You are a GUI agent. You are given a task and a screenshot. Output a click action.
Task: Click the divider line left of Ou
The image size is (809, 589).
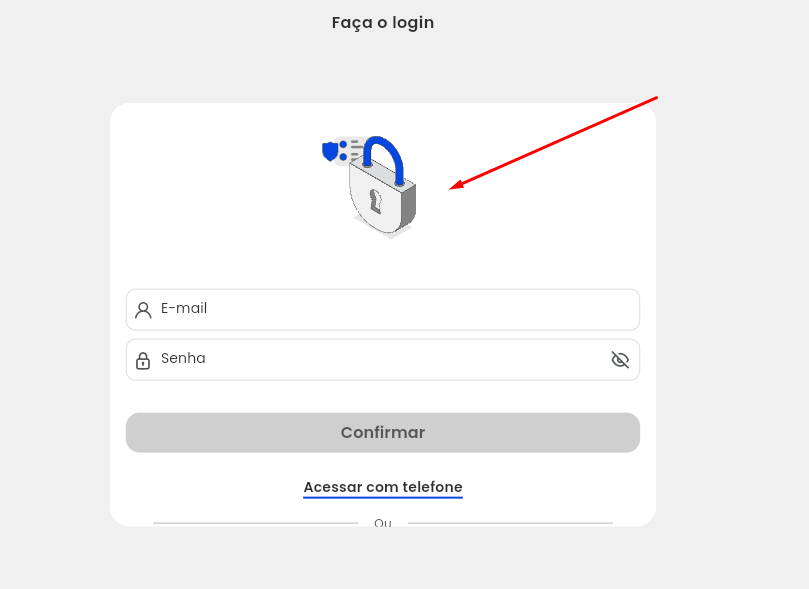click(255, 523)
